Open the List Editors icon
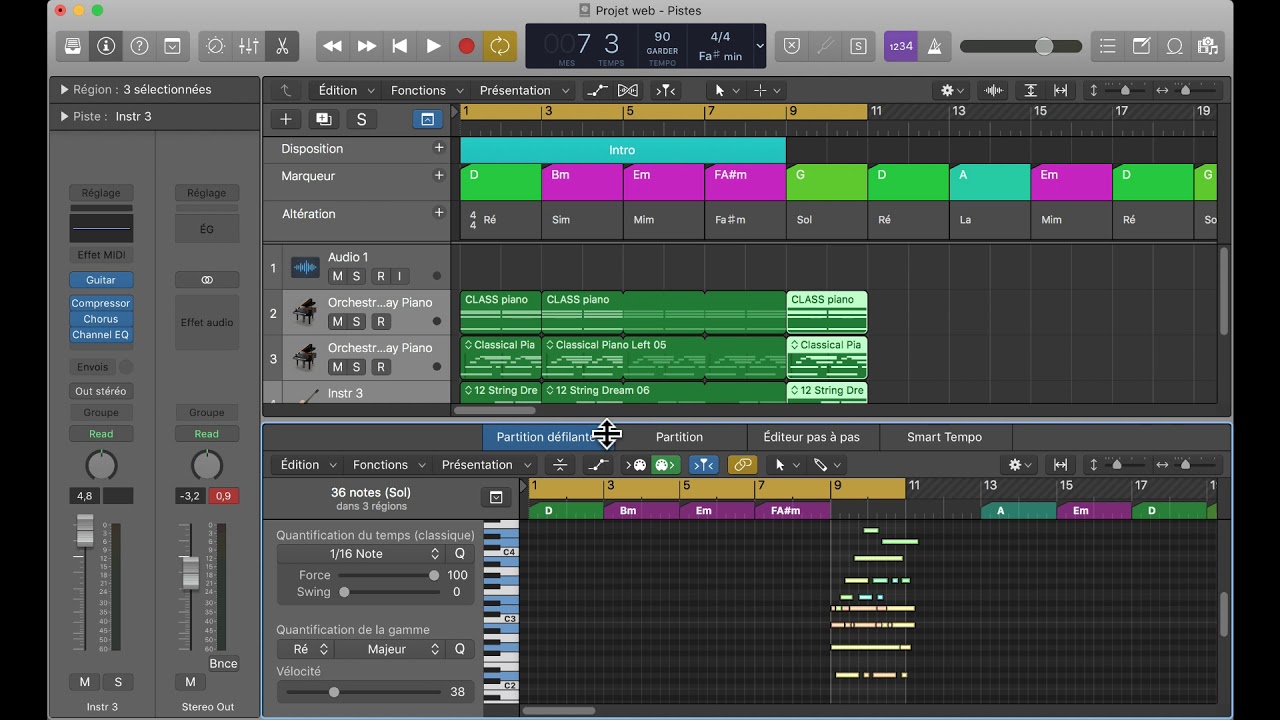 pyautogui.click(x=1108, y=46)
